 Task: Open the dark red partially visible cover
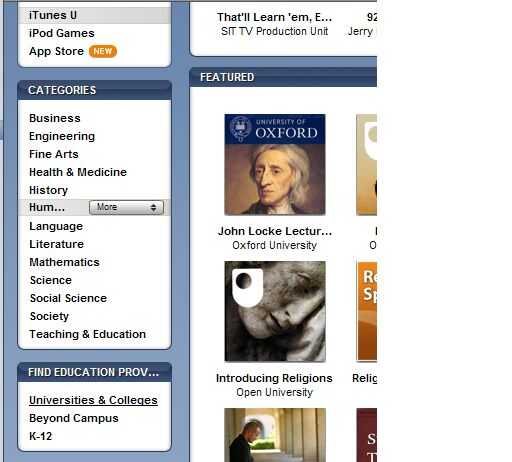coord(367,435)
